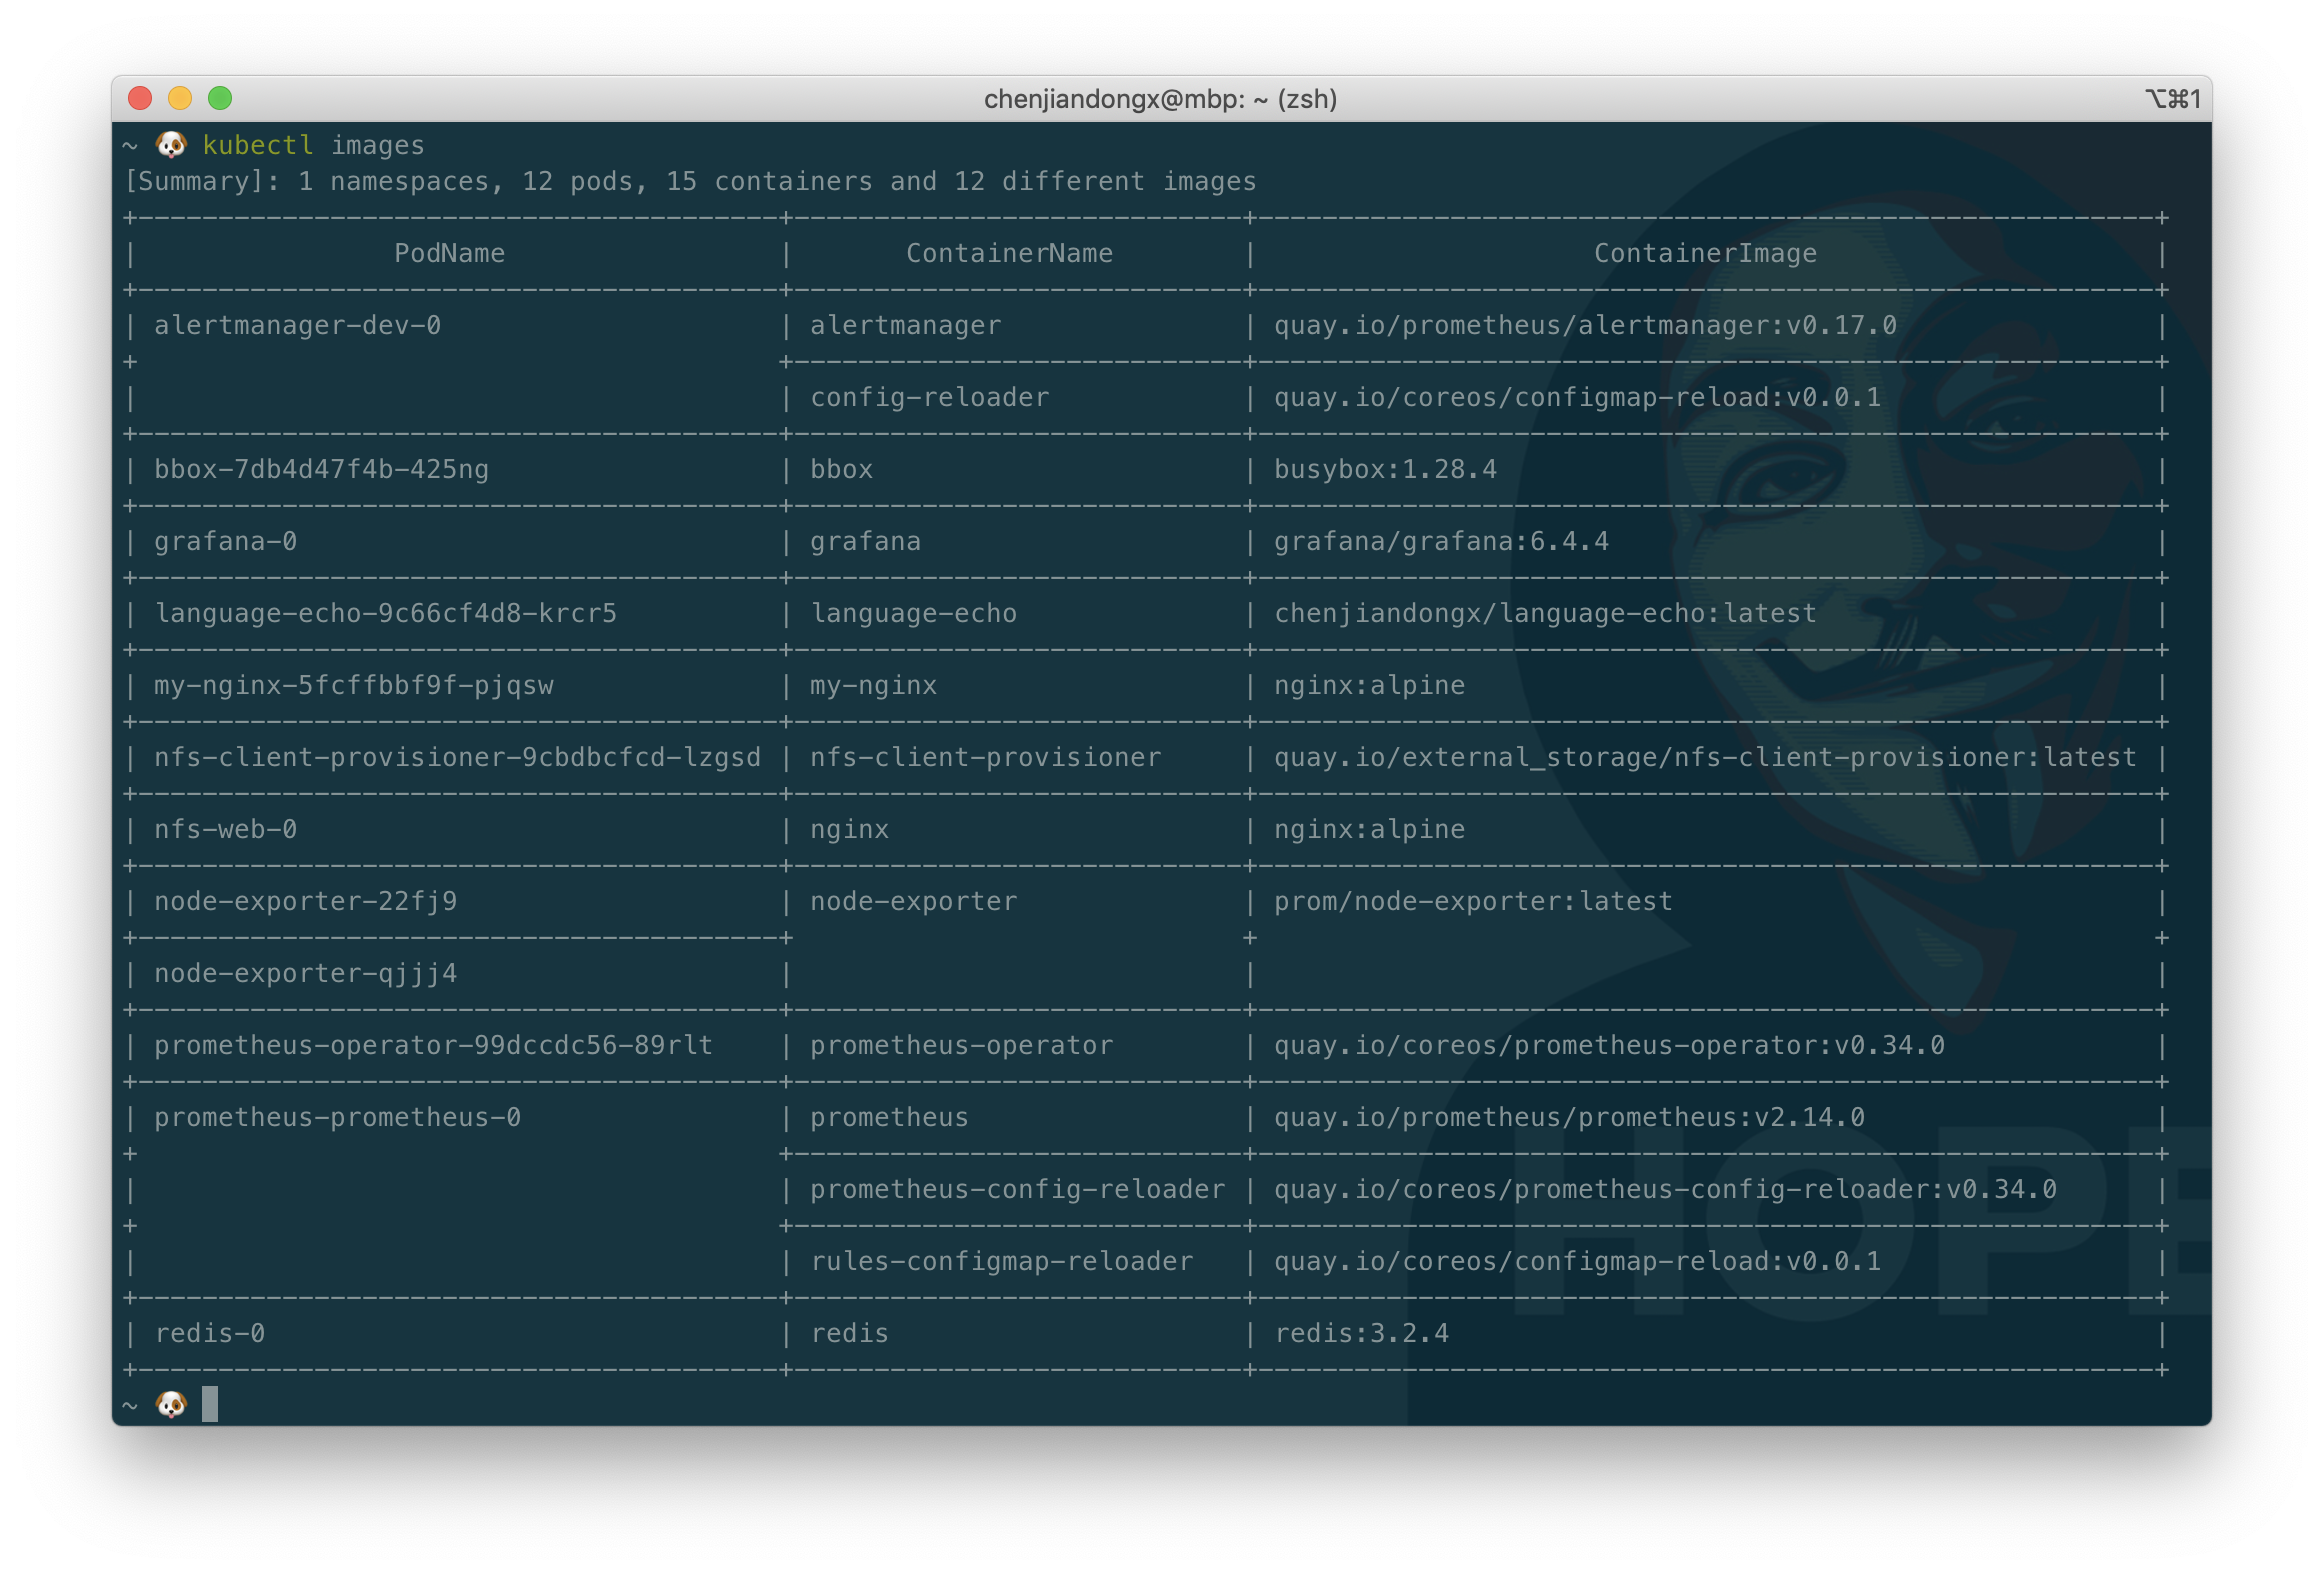Click configmap-reload:v0.0.1 image in rules-configmap-reloader row

[x=1578, y=1262]
